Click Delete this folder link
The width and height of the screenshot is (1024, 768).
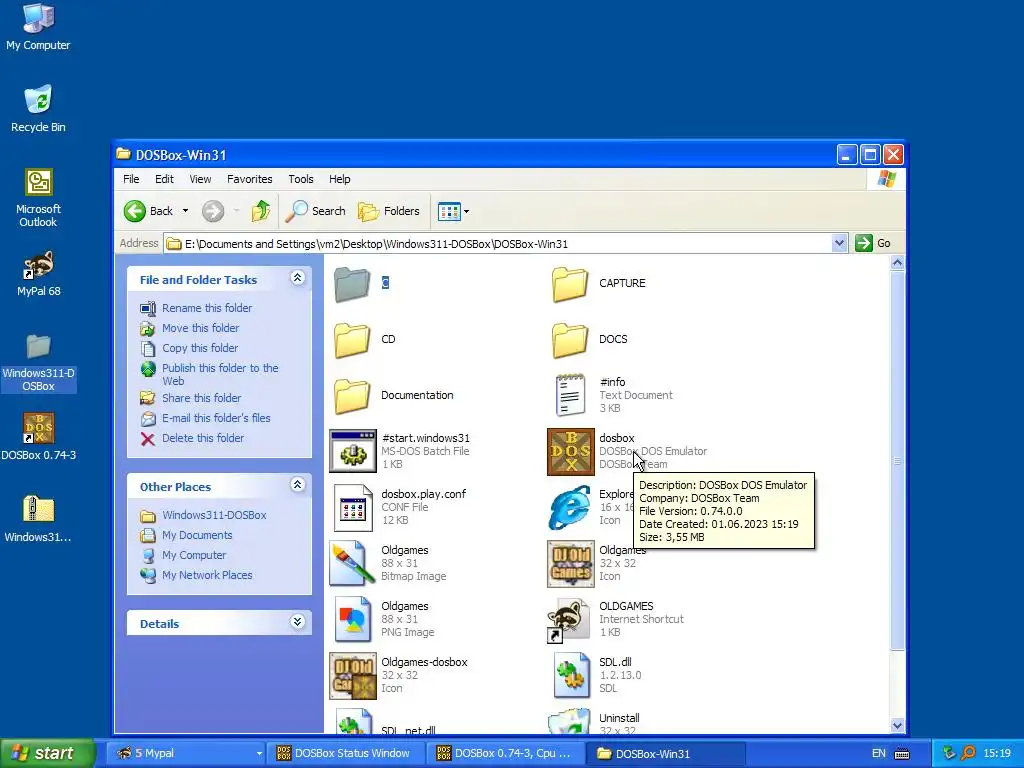[x=203, y=438]
